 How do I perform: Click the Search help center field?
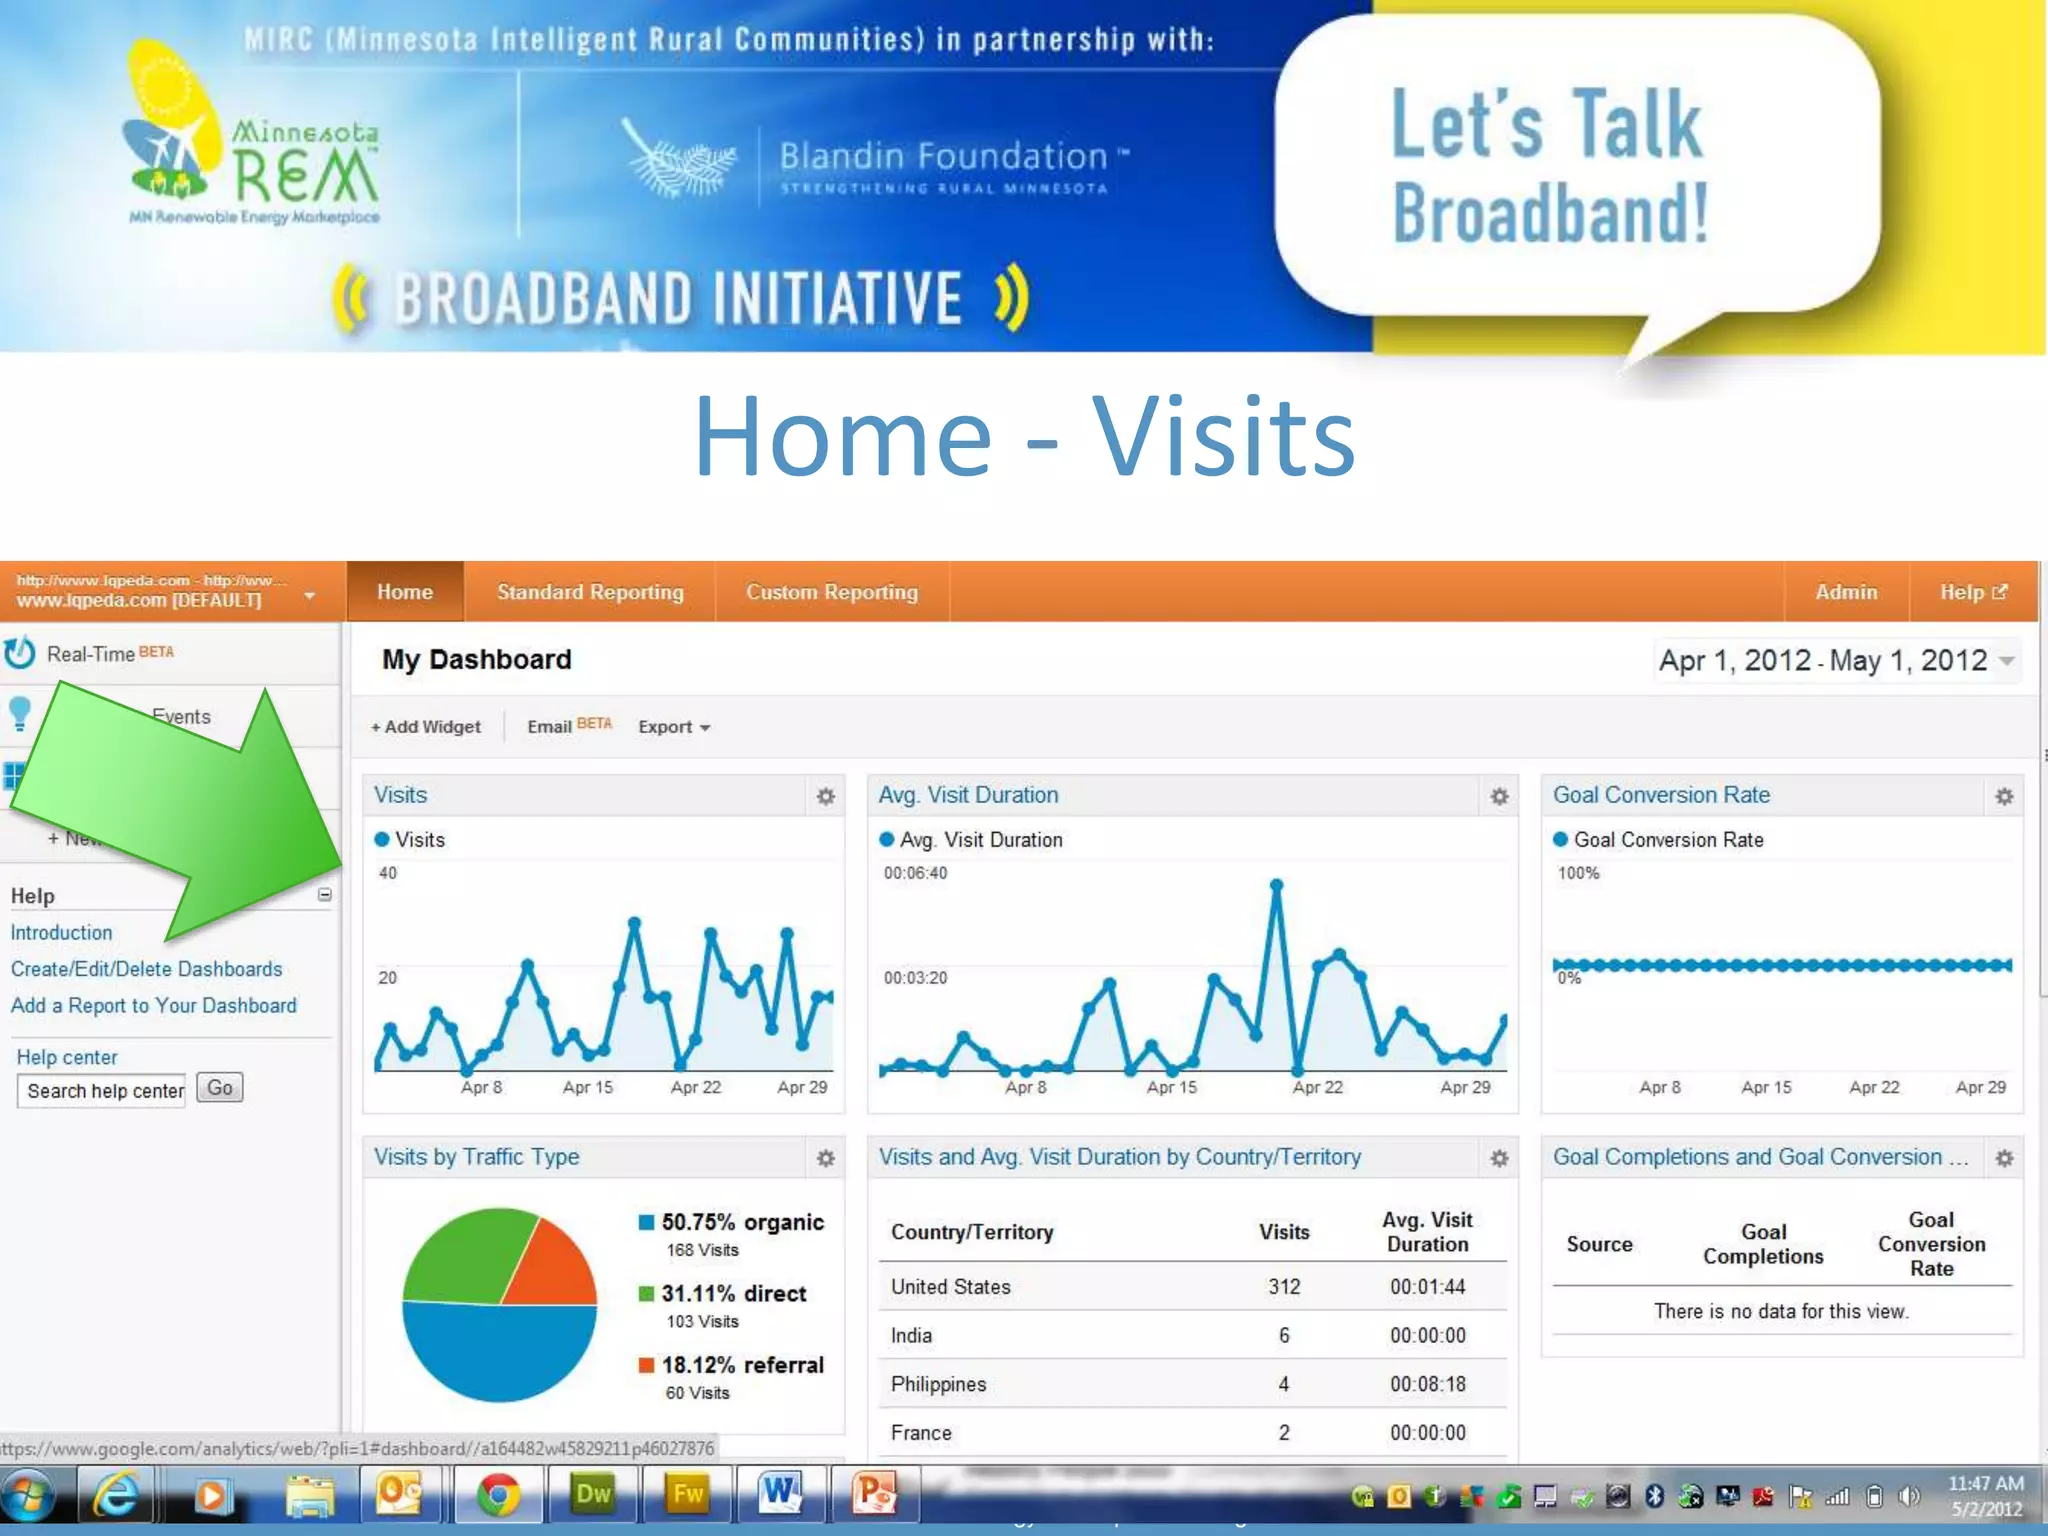(x=102, y=1091)
